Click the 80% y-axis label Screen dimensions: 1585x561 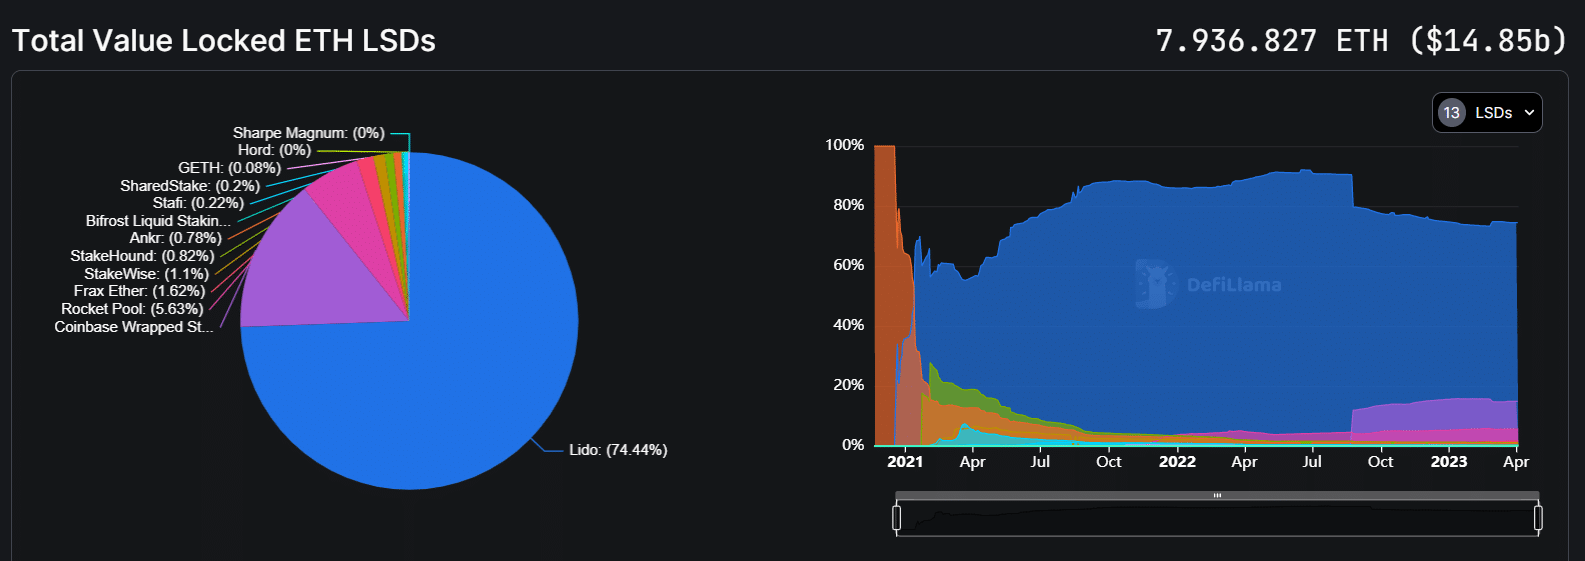[x=848, y=205]
